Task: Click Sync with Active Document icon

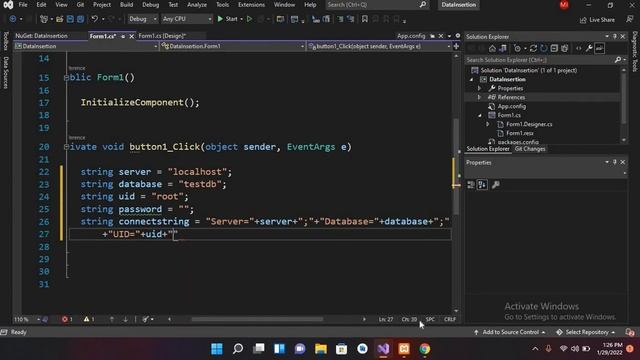Action: [x=533, y=49]
